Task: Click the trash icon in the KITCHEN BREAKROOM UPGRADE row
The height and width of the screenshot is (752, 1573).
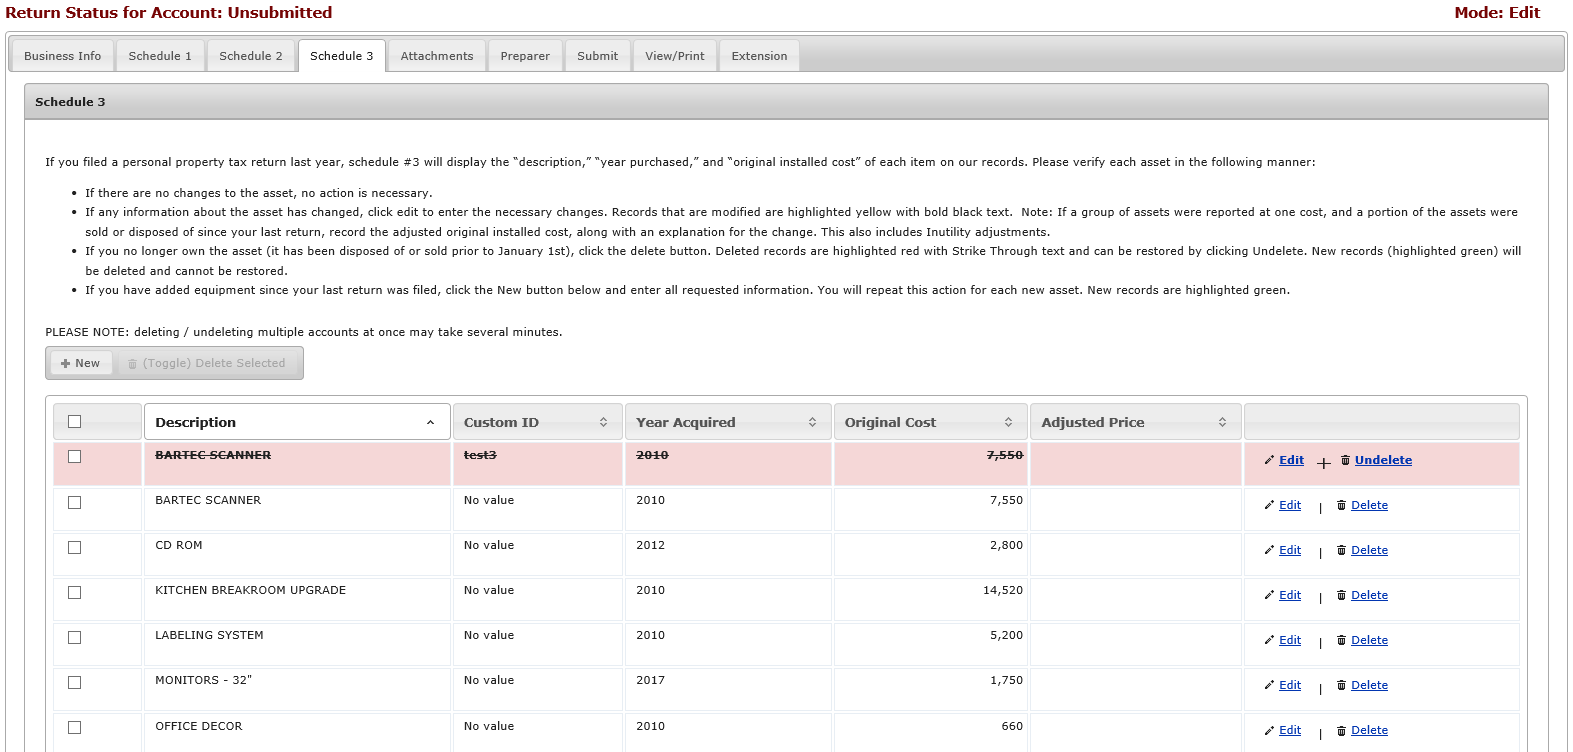Action: pyautogui.click(x=1342, y=595)
